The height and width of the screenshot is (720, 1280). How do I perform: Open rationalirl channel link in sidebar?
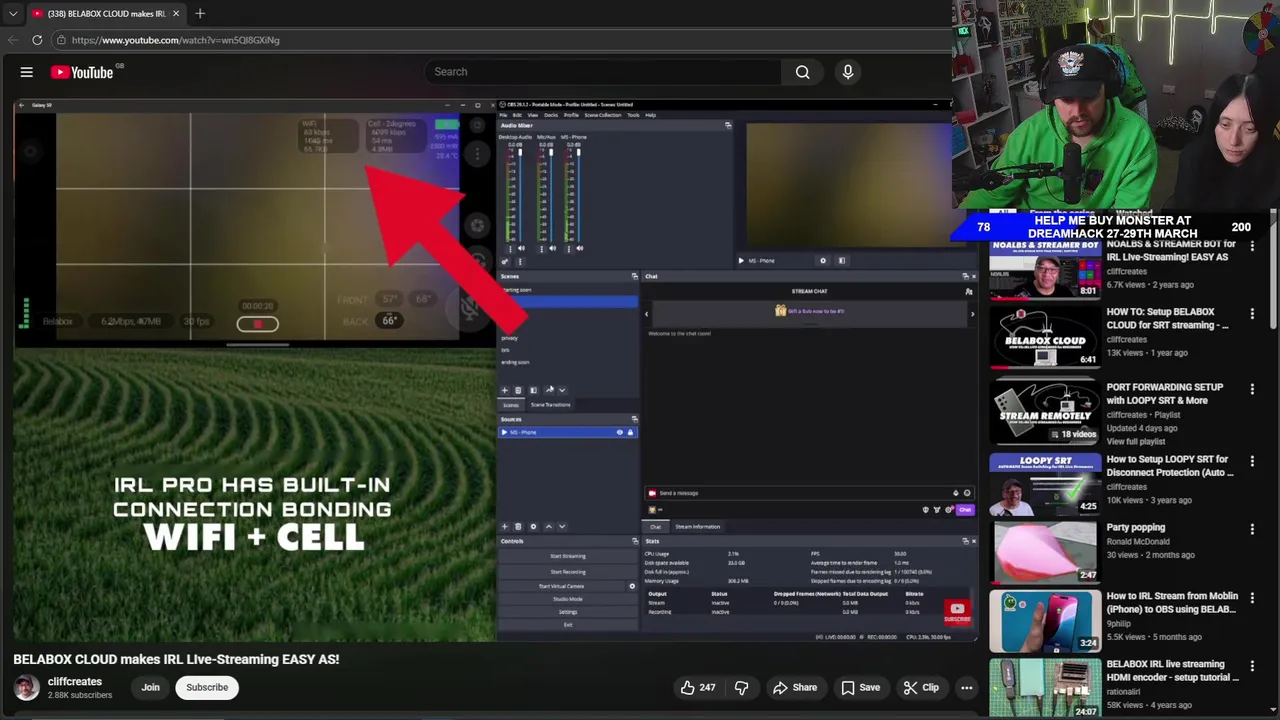click(x=1123, y=691)
